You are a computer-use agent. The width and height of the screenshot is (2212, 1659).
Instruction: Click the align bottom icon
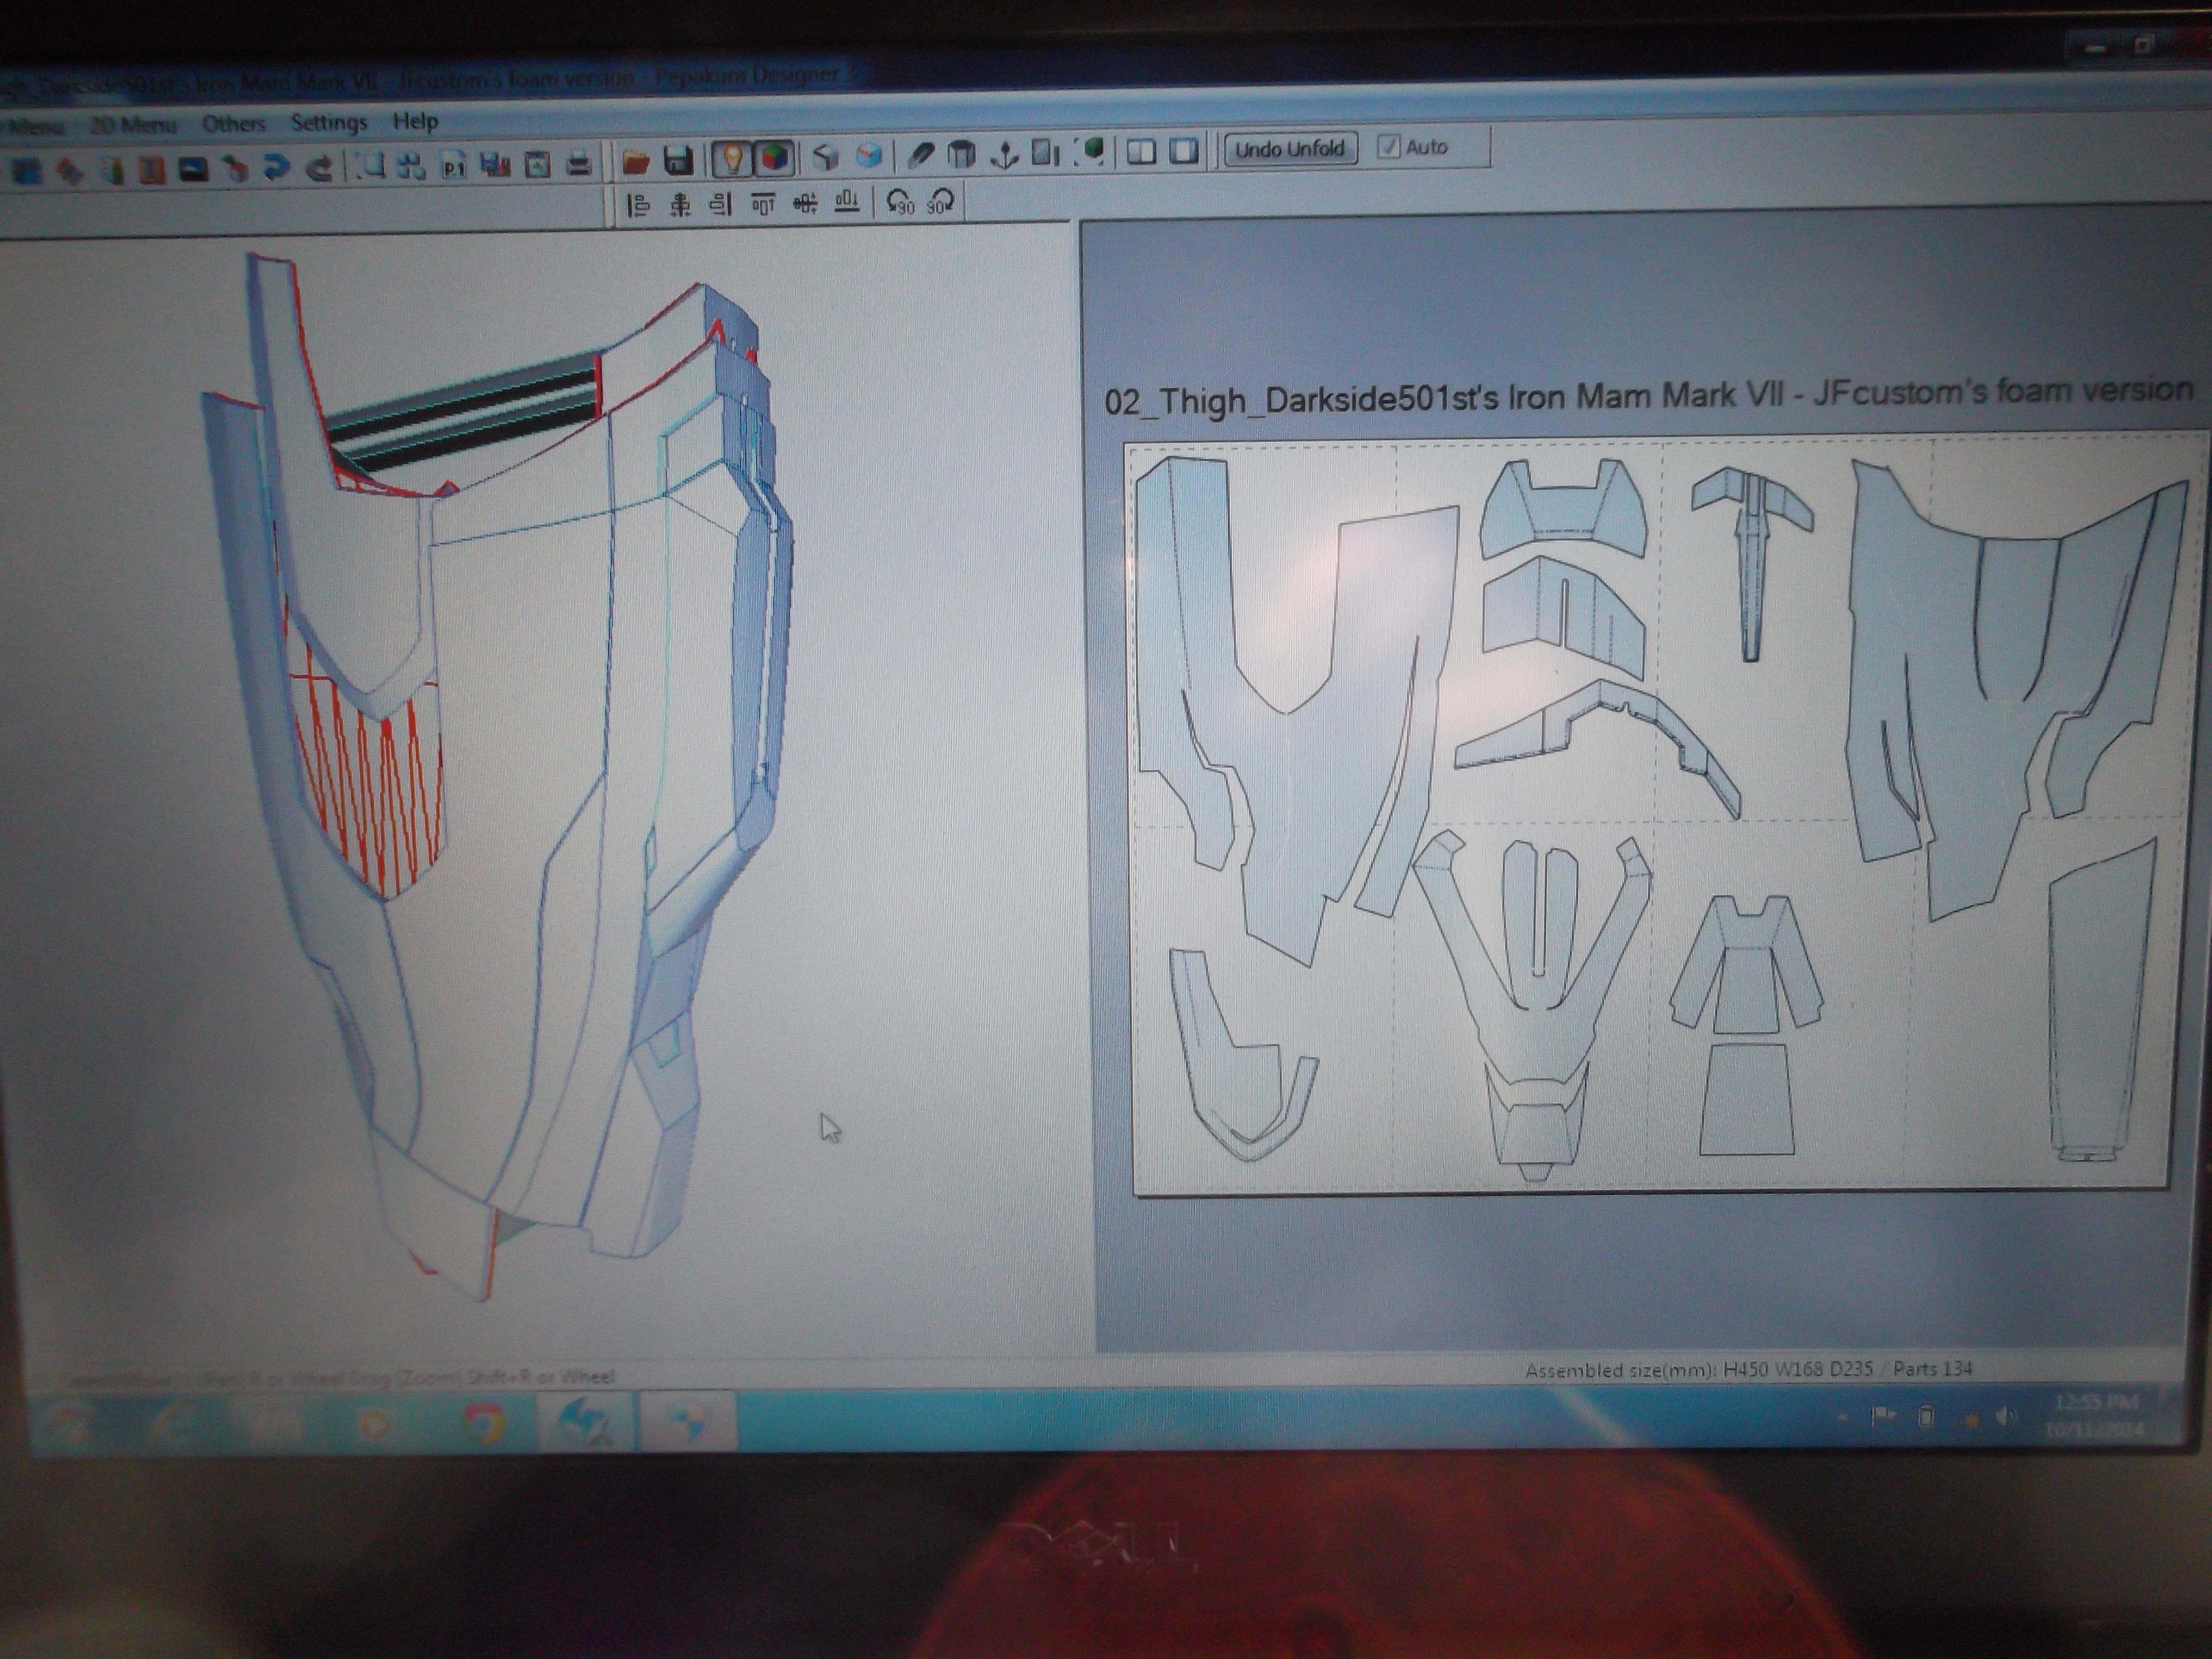click(x=847, y=202)
